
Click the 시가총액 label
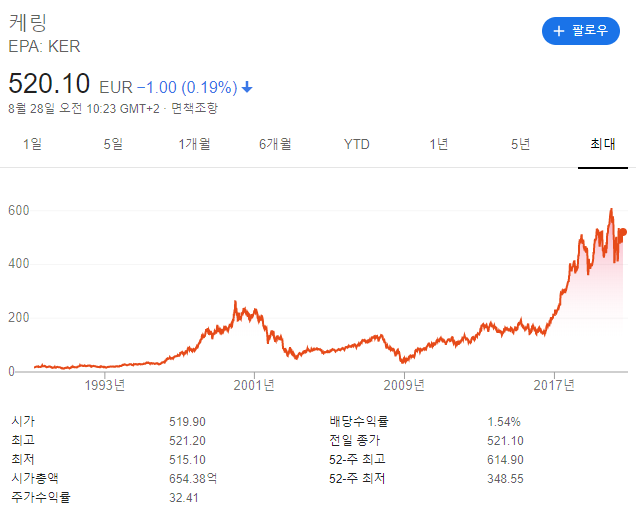[35, 478]
